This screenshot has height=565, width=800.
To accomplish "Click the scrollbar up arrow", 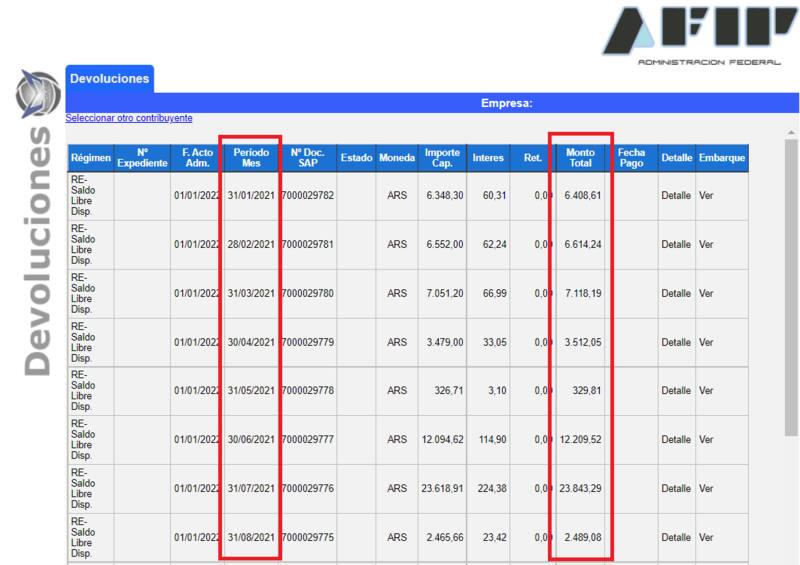I will pyautogui.click(x=792, y=133).
